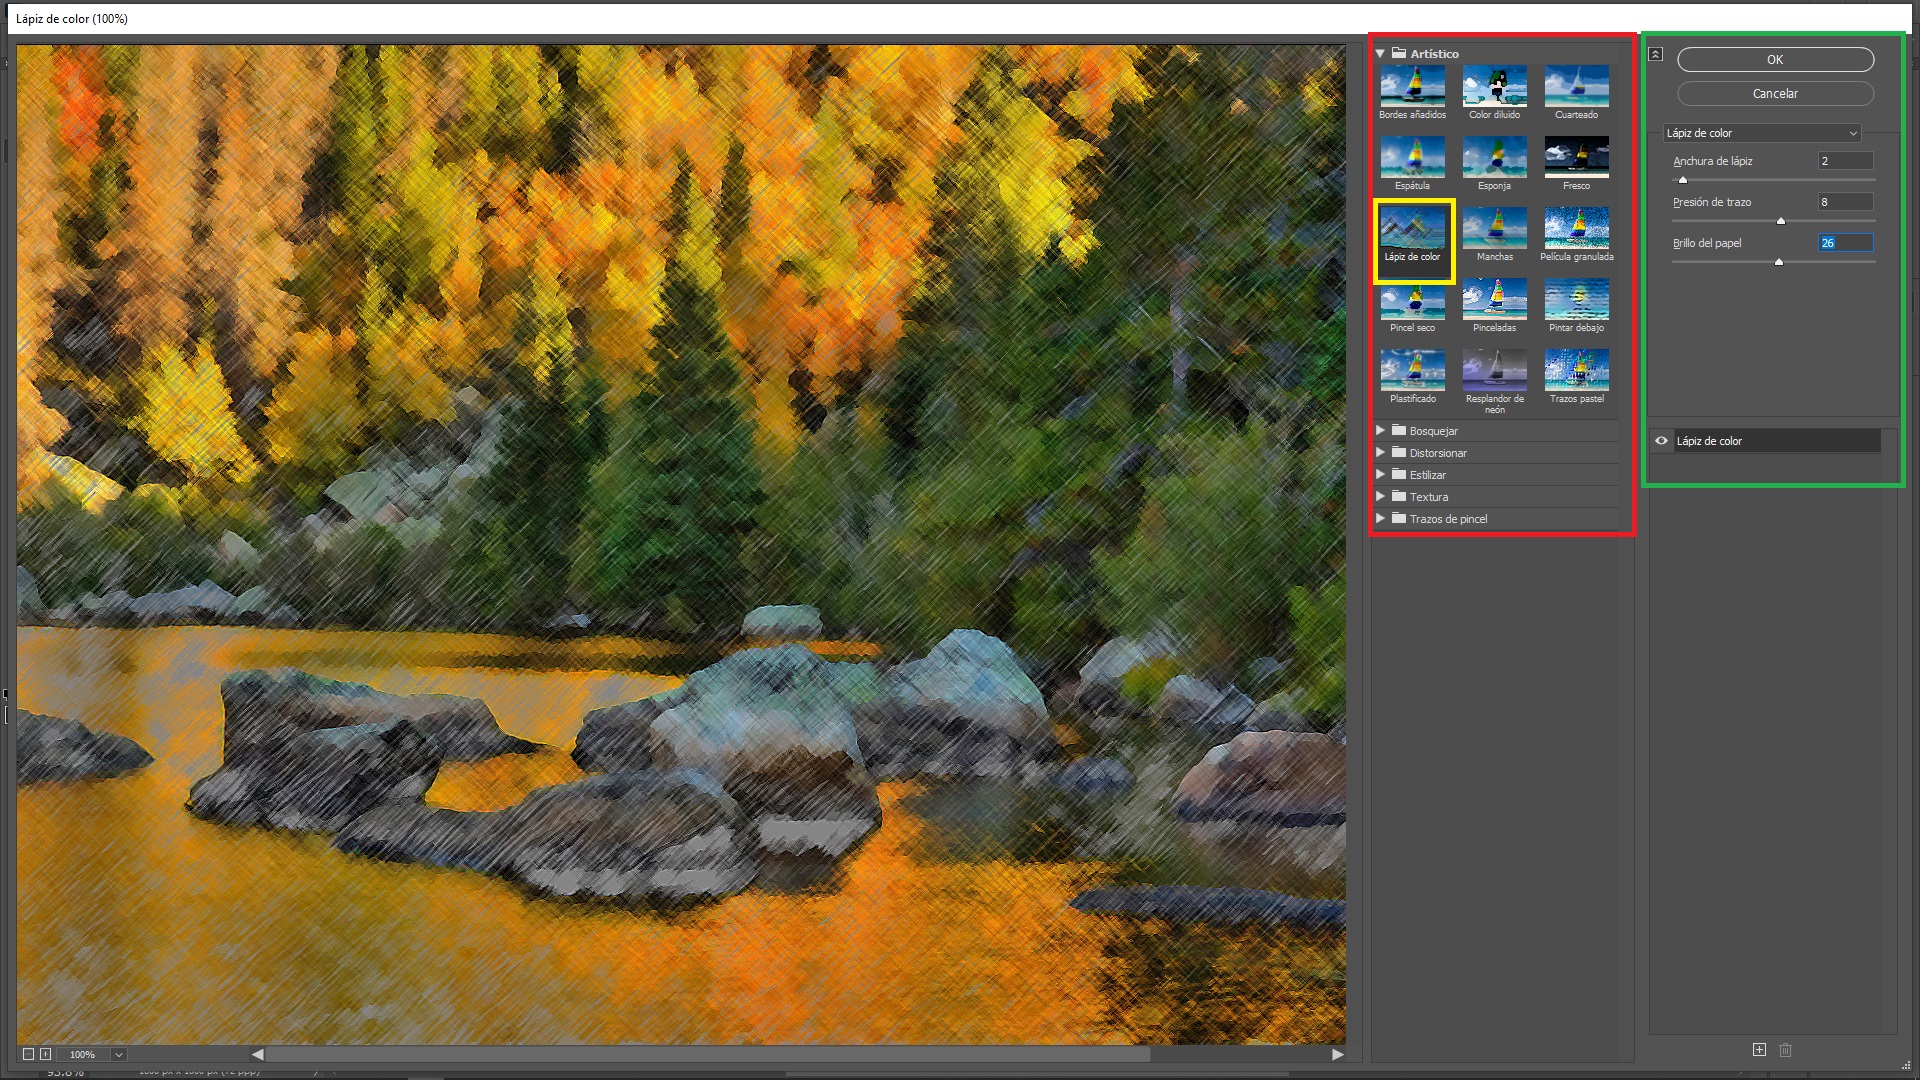1920x1080 pixels.
Task: Click the Presión de trazo value field
Action: coord(1845,202)
